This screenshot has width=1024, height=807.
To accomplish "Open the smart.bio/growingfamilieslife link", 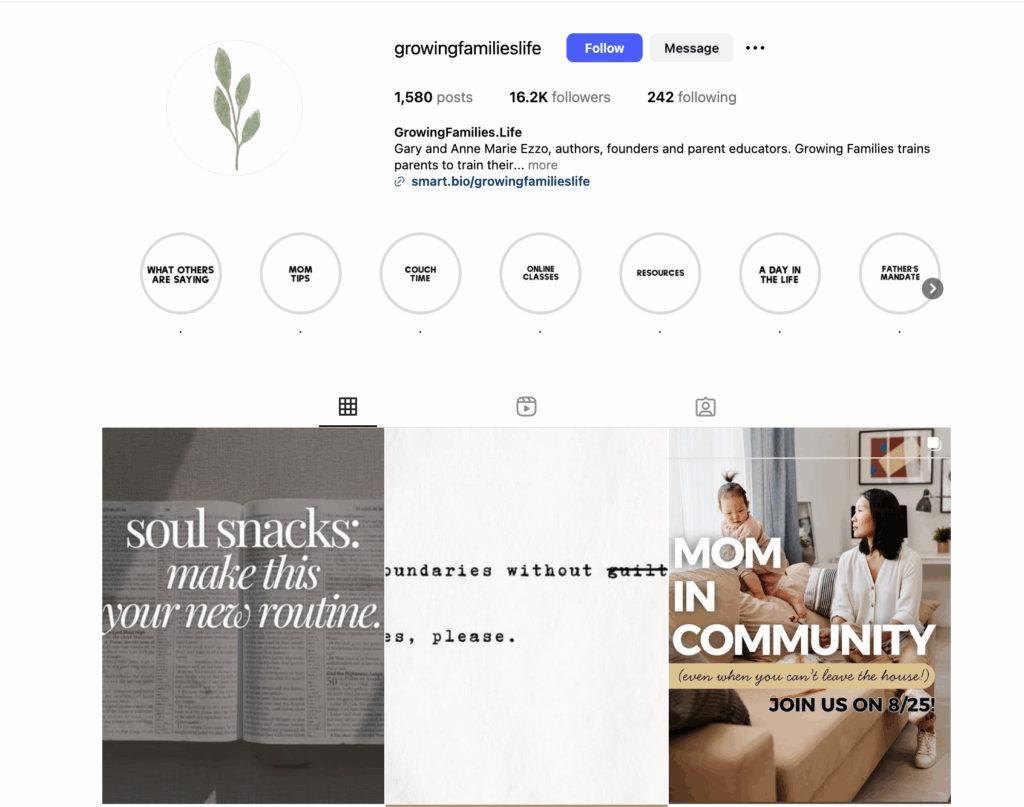I will pos(500,182).
